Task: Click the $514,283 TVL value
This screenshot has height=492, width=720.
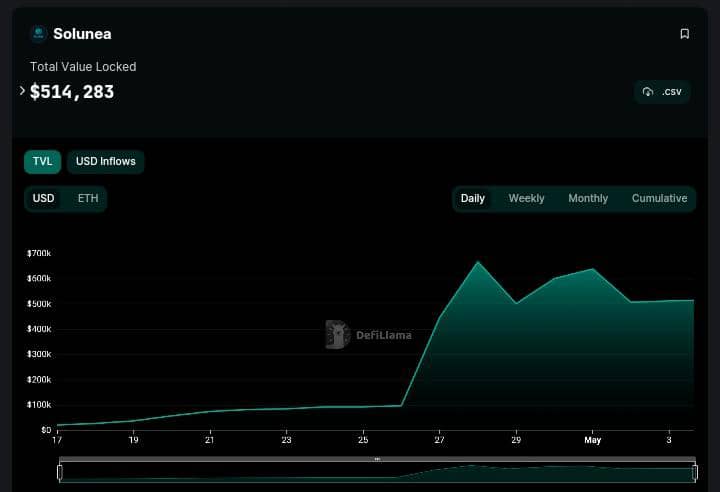Action: 72,92
